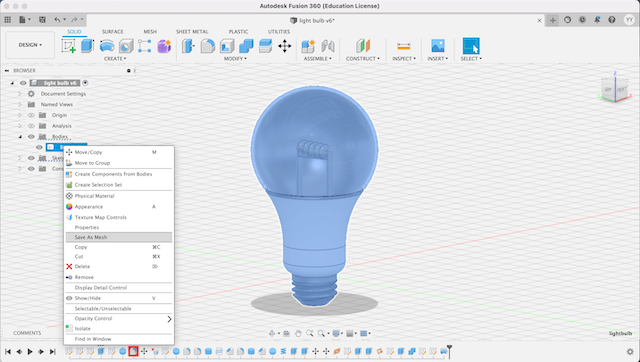Click the Joint tool icon
Viewport: 640px width, 362px height.
point(328,46)
